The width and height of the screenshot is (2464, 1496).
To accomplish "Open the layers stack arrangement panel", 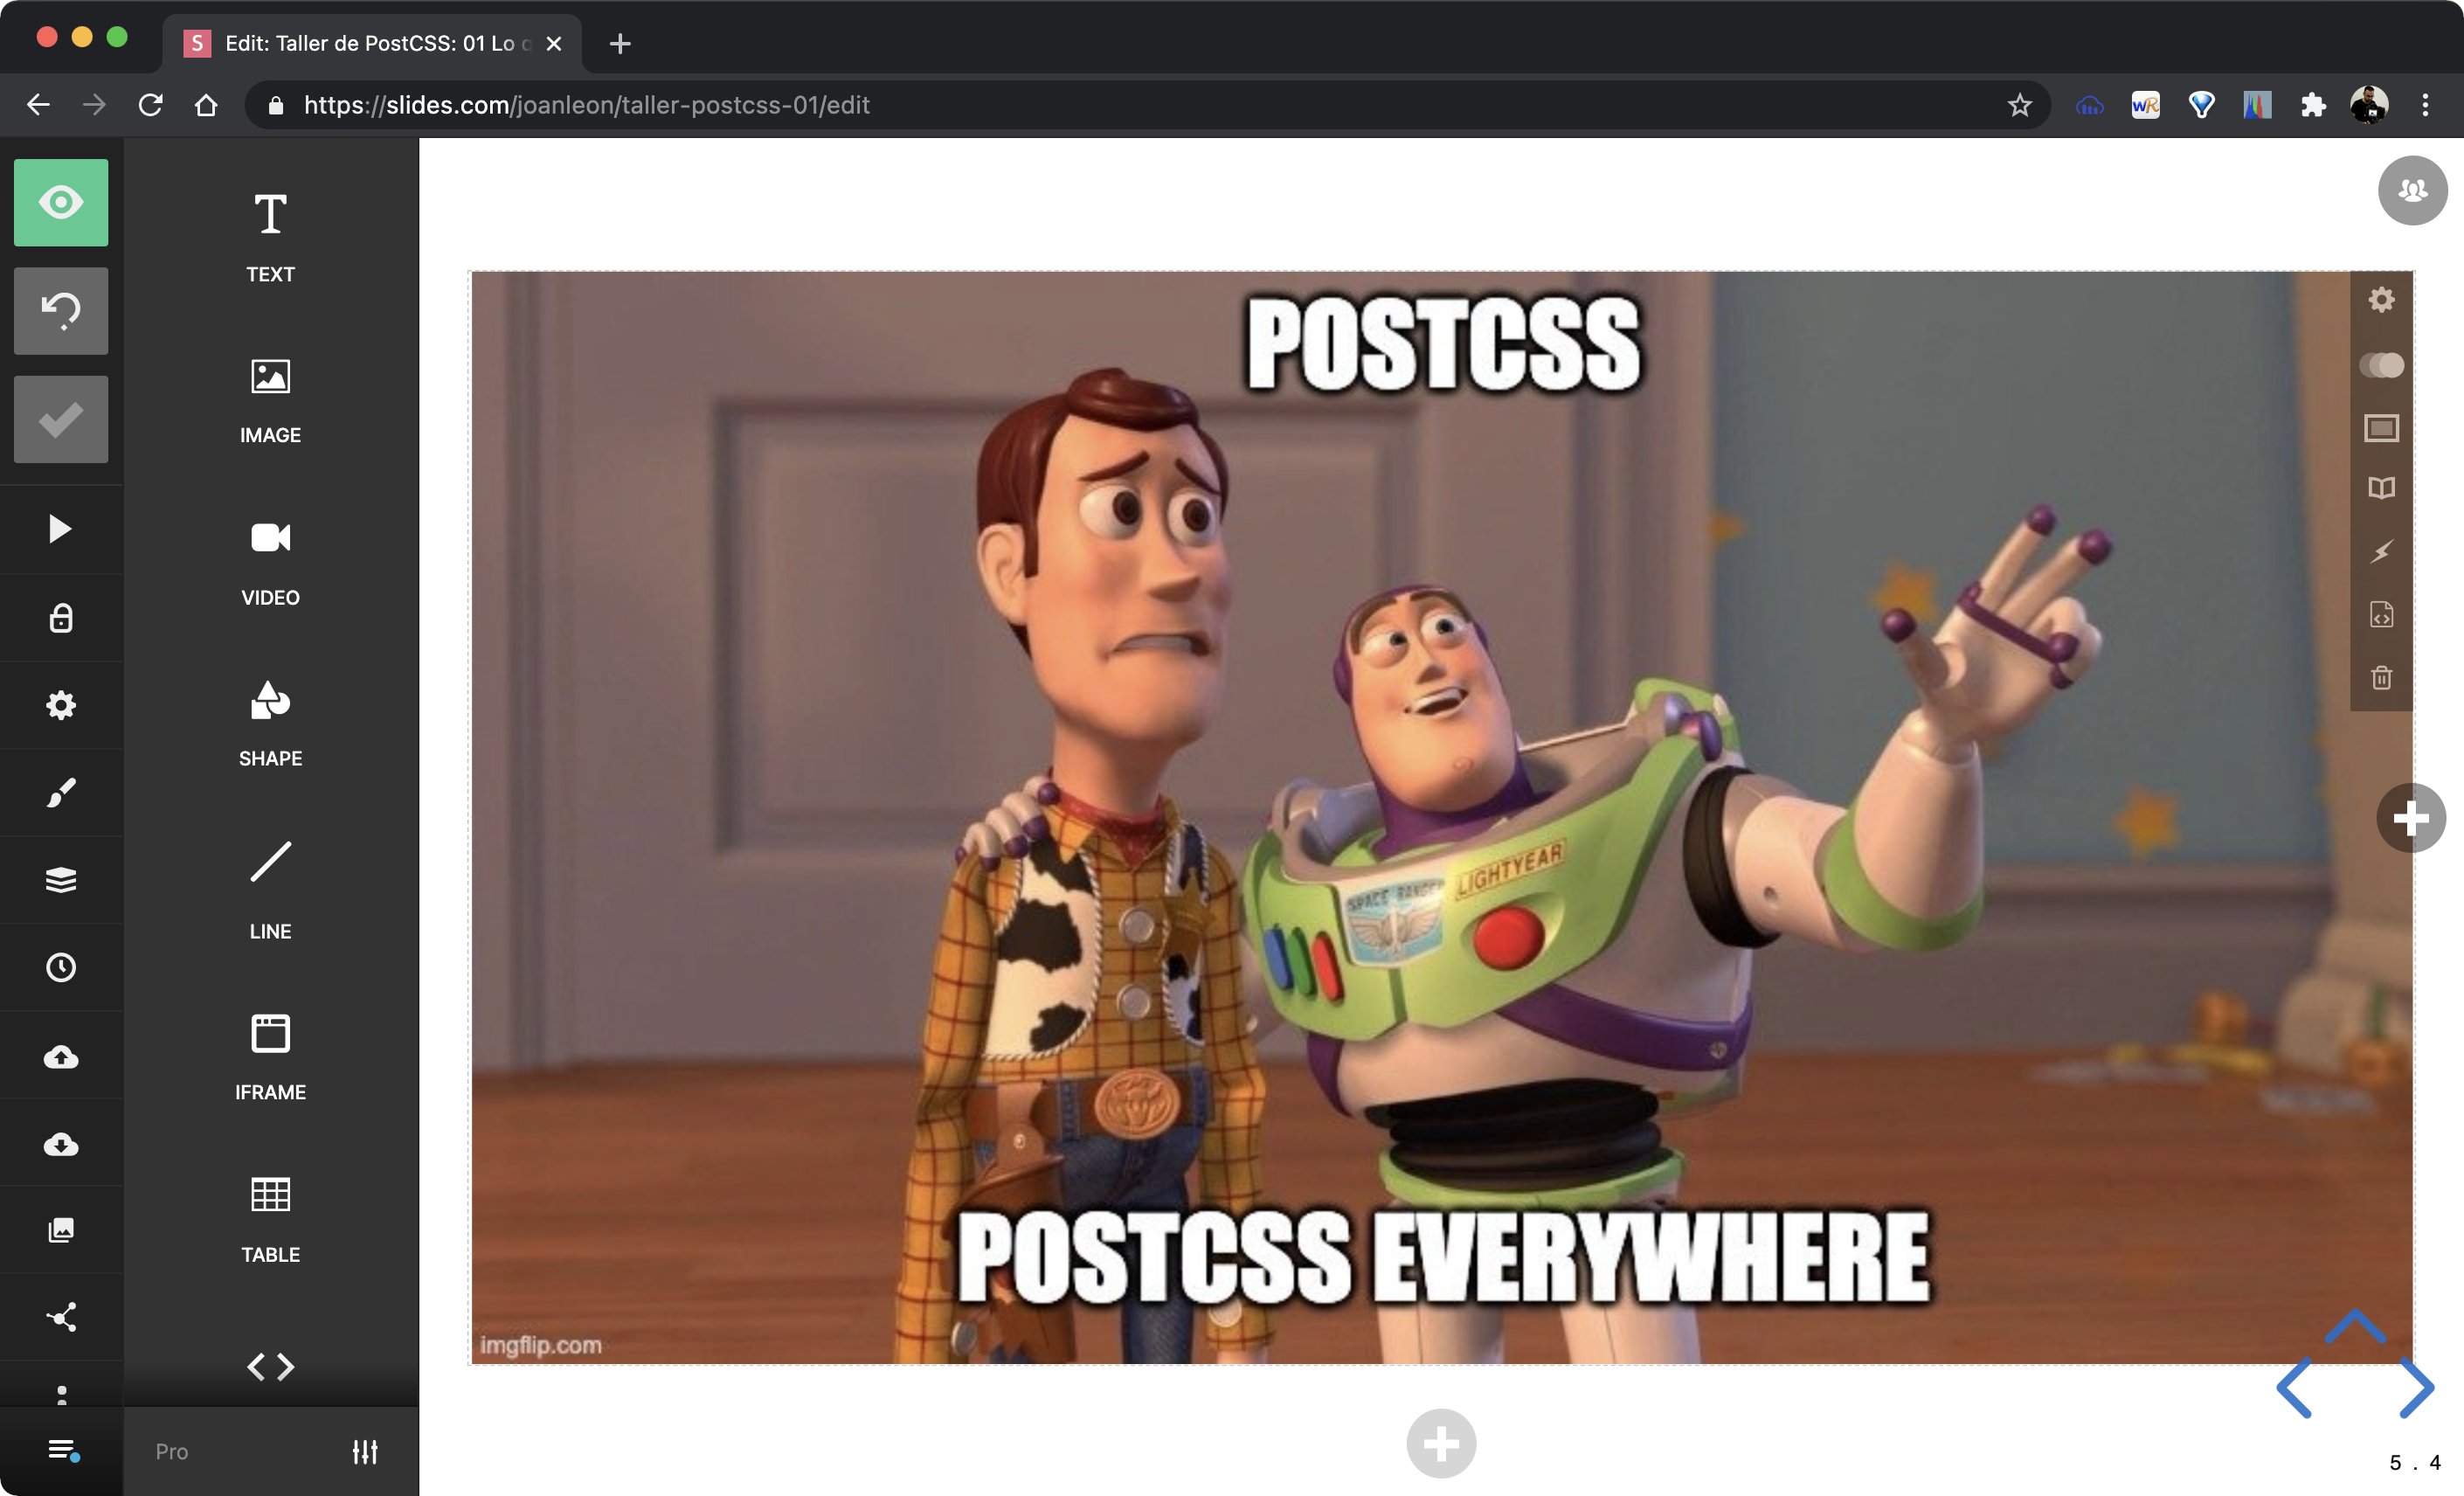I will (61, 880).
